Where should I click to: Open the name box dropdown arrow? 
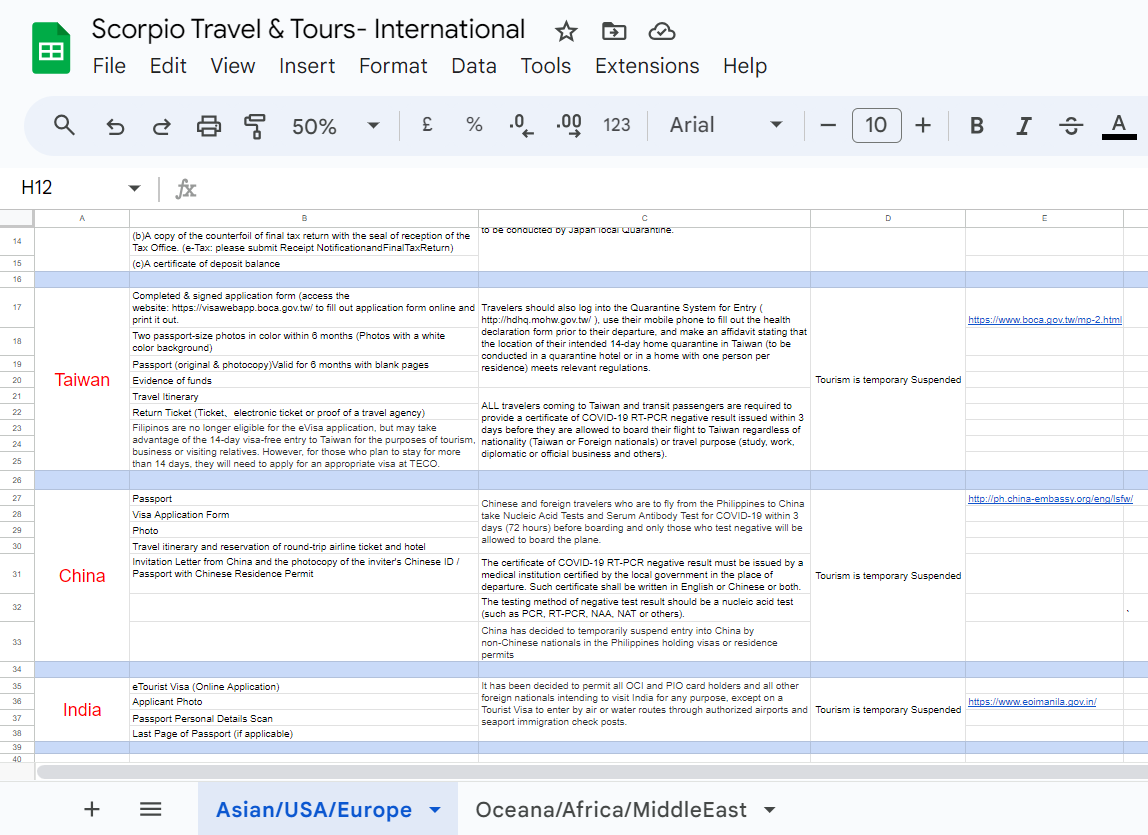pyautogui.click(x=134, y=188)
